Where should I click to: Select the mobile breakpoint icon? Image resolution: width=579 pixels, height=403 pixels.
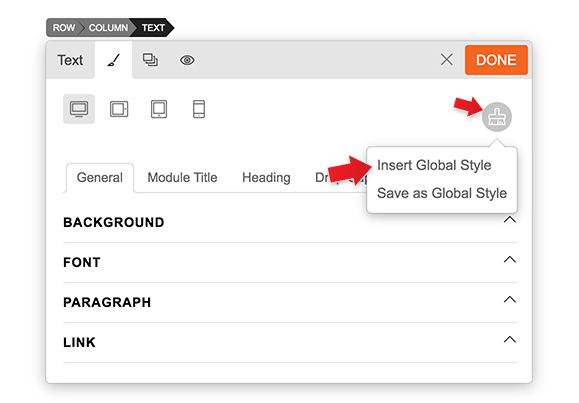click(x=199, y=109)
